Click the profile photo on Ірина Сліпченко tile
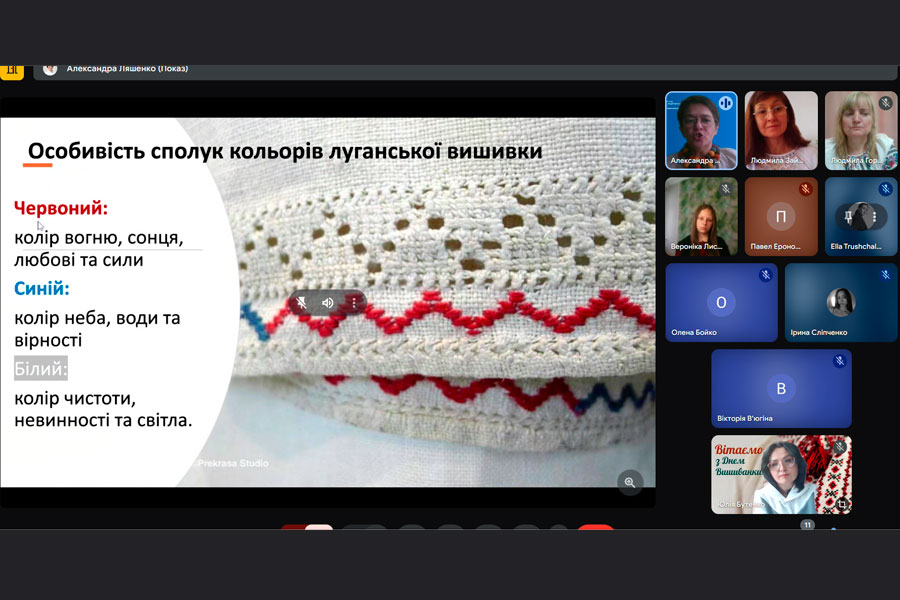This screenshot has height=600, width=900. [841, 302]
